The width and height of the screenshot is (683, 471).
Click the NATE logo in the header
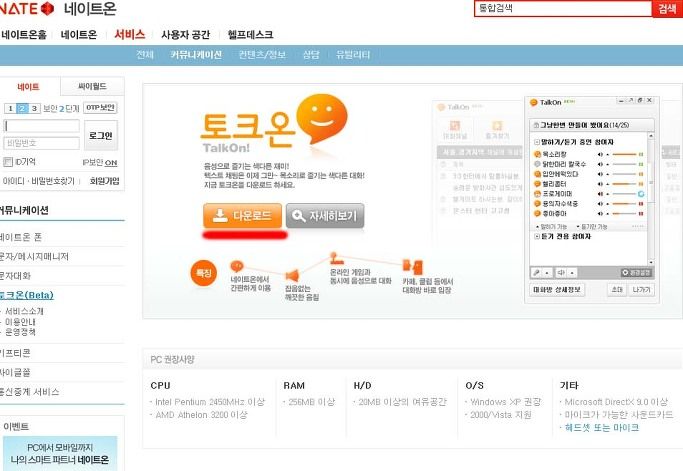[x=27, y=8]
